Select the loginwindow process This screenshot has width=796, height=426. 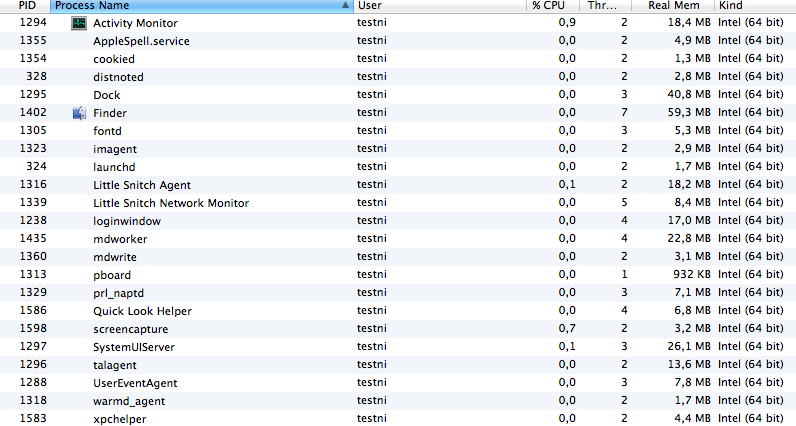coord(127,221)
